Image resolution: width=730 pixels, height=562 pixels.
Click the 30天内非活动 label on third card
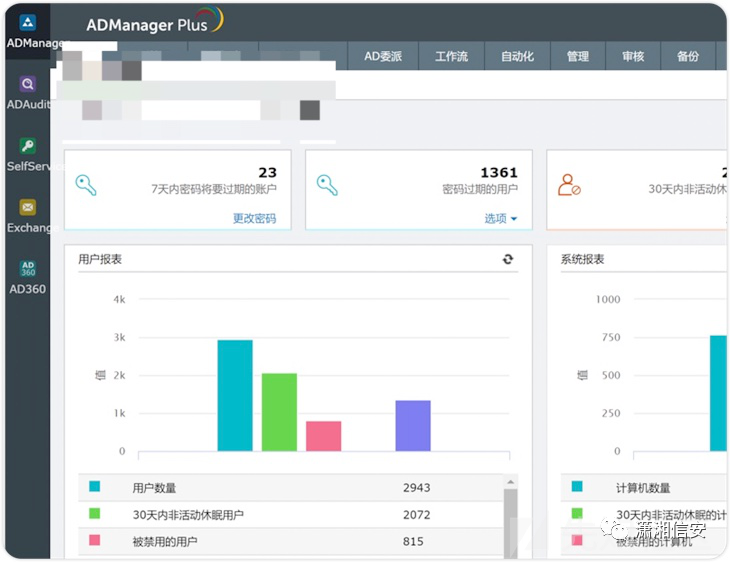687,189
